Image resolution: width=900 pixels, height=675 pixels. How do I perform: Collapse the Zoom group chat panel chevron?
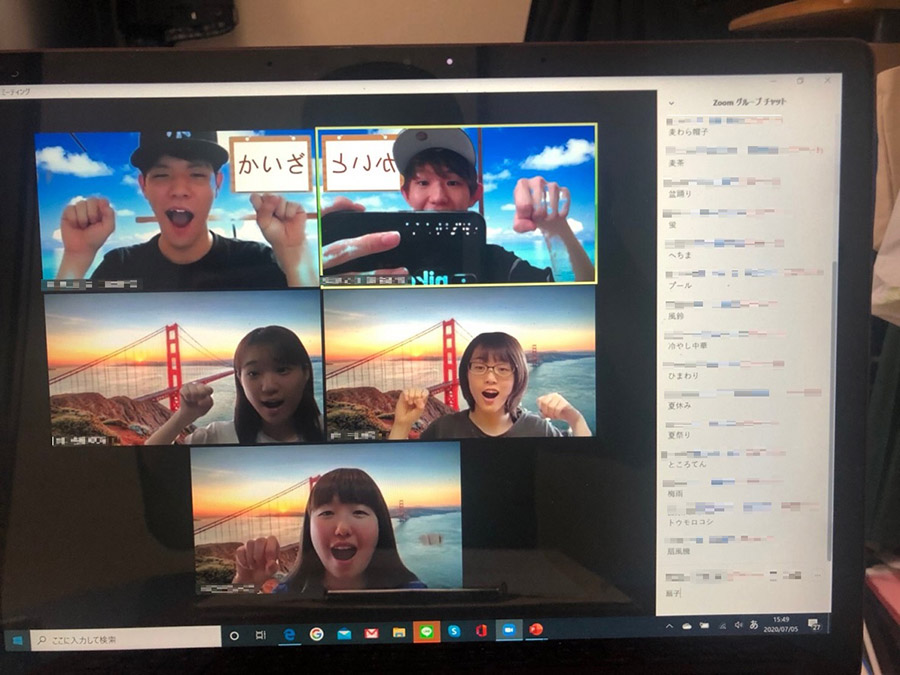671,103
